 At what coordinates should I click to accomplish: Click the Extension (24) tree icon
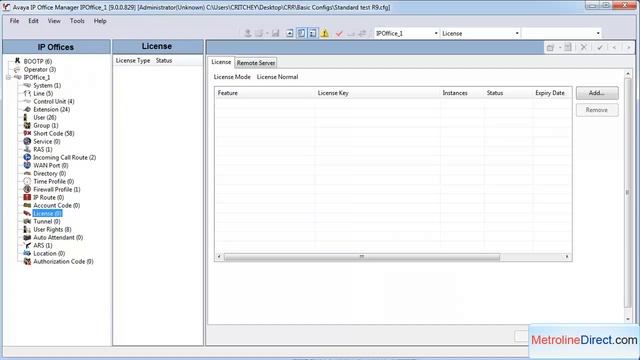pyautogui.click(x=27, y=109)
